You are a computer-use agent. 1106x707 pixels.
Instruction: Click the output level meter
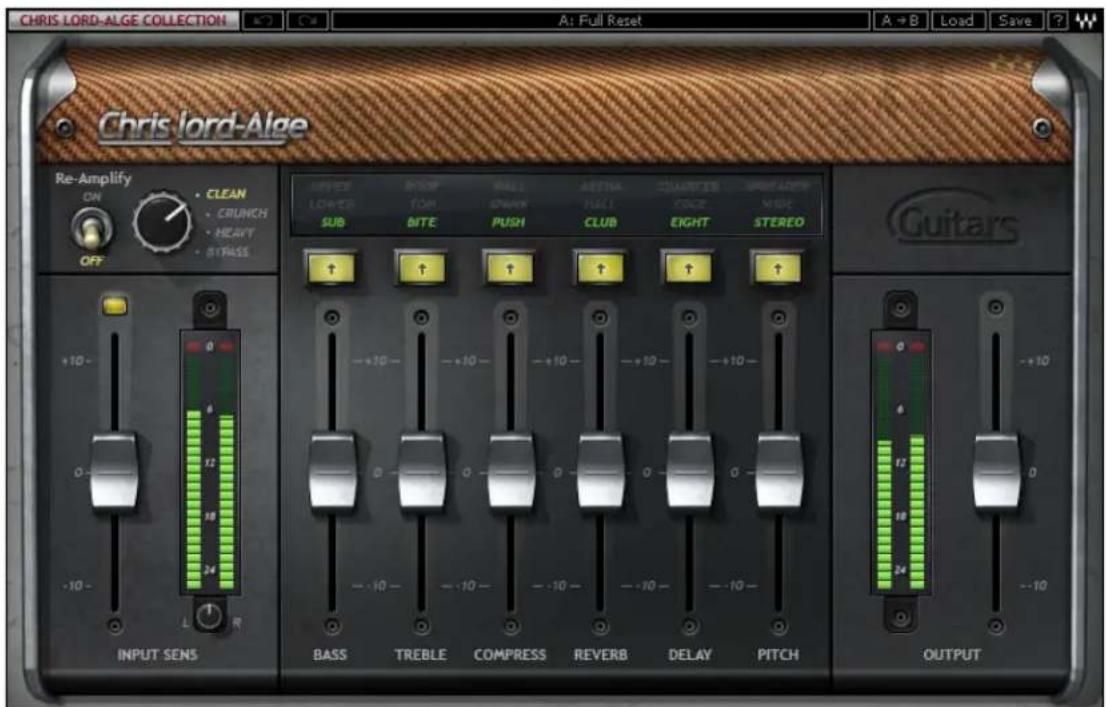pyautogui.click(x=900, y=462)
